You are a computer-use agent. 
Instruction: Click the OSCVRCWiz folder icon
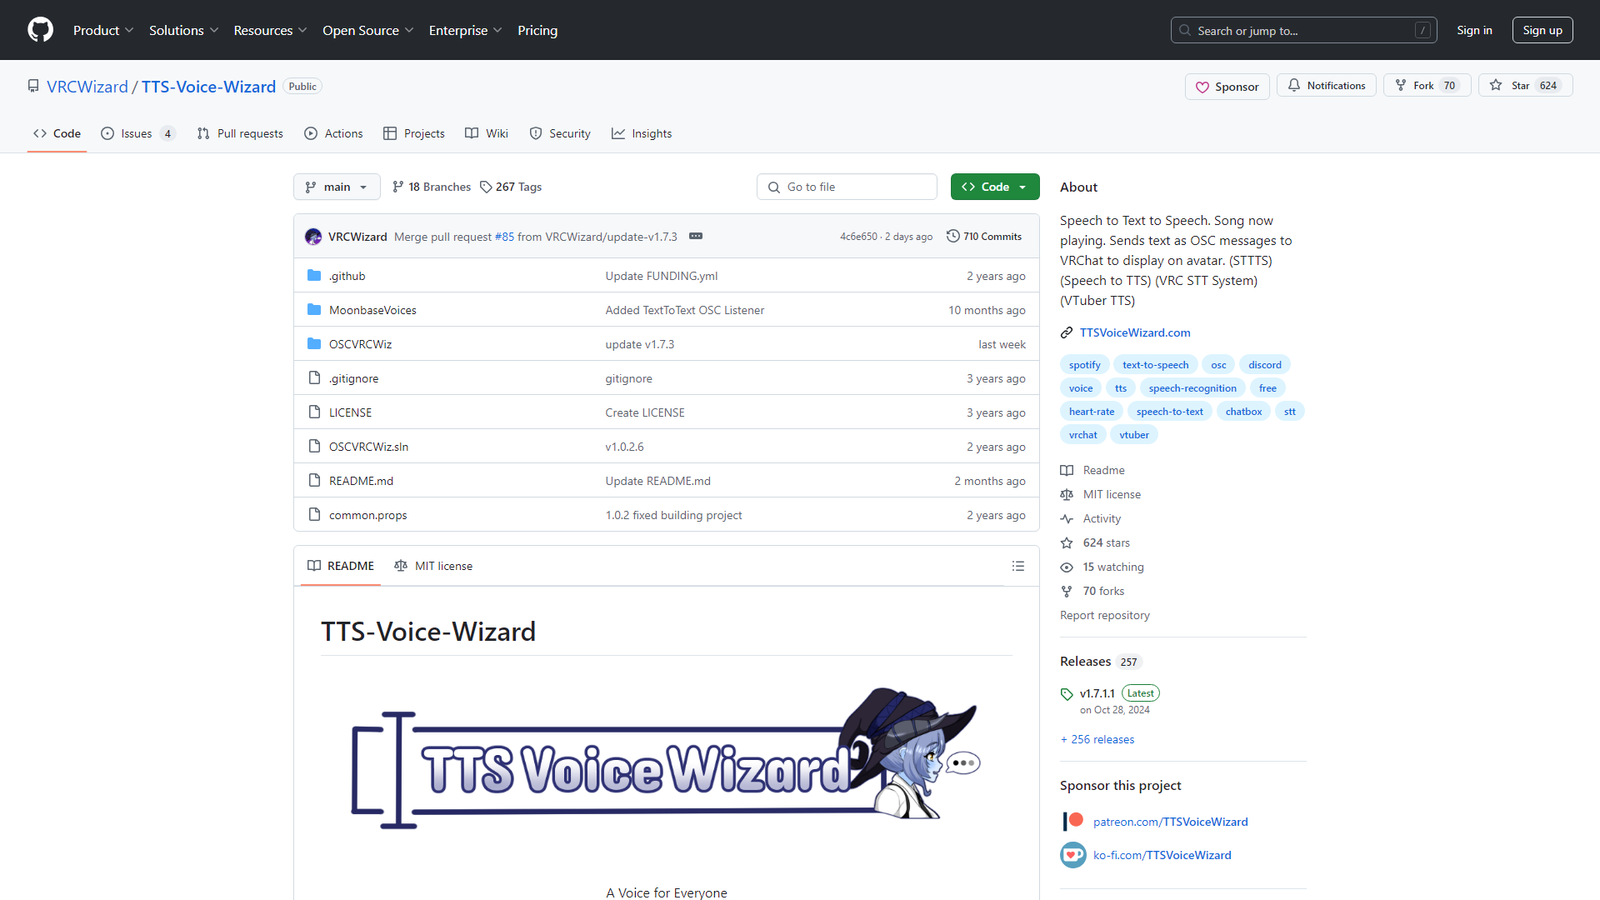pyautogui.click(x=314, y=344)
